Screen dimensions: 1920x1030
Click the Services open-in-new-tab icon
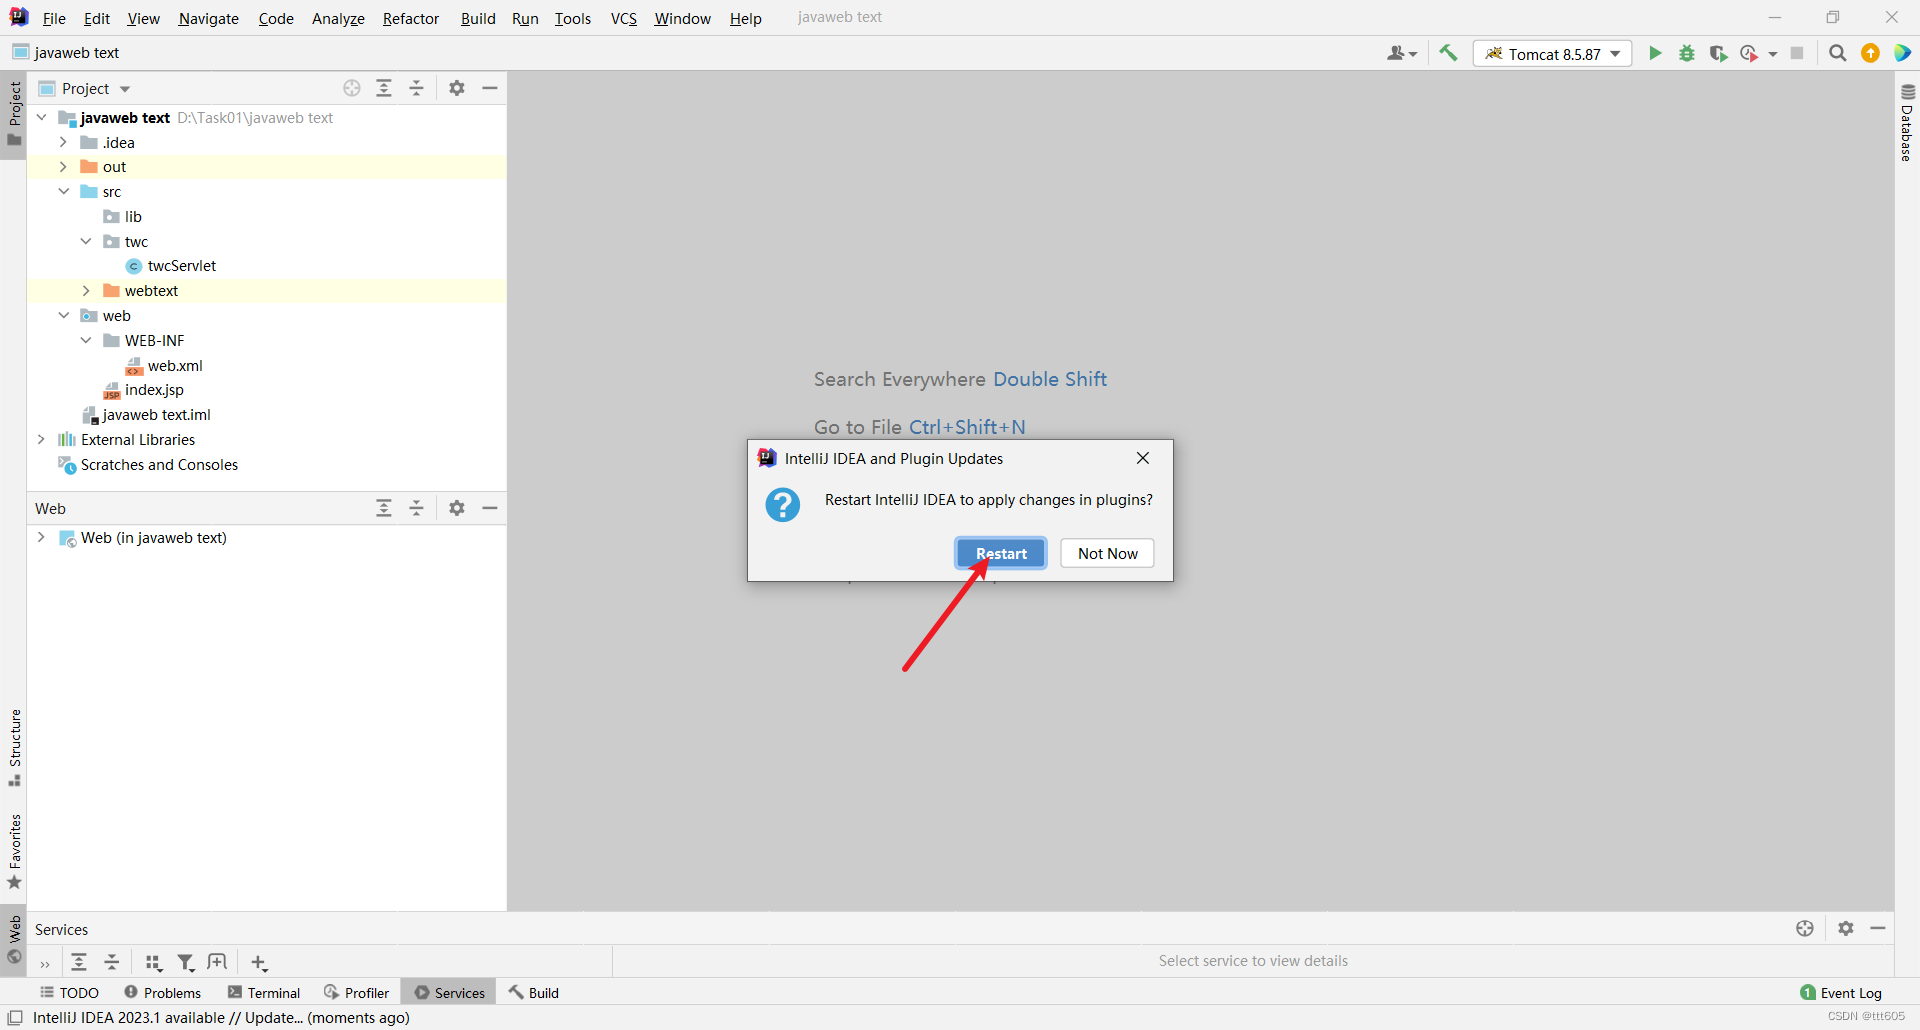[217, 962]
